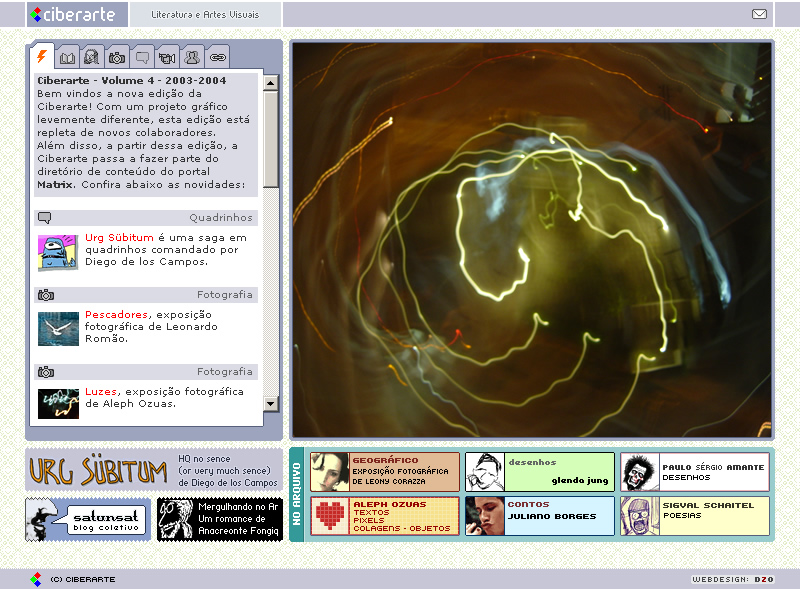800x589 pixels.
Task: Open the Webdesign DZO credit link
Action: click(733, 579)
